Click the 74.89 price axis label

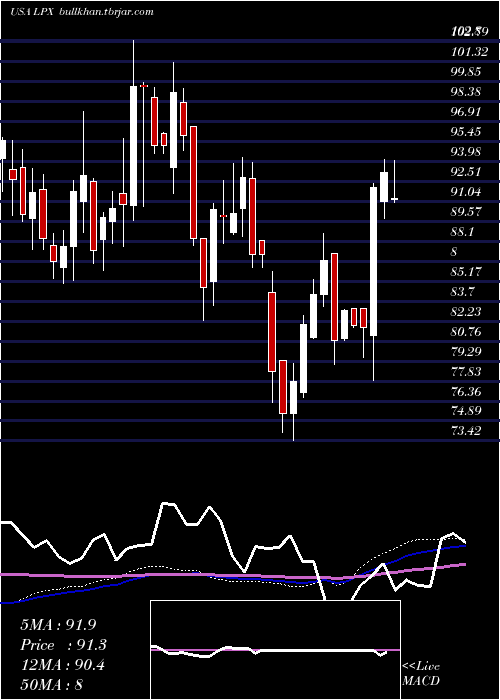468,411
